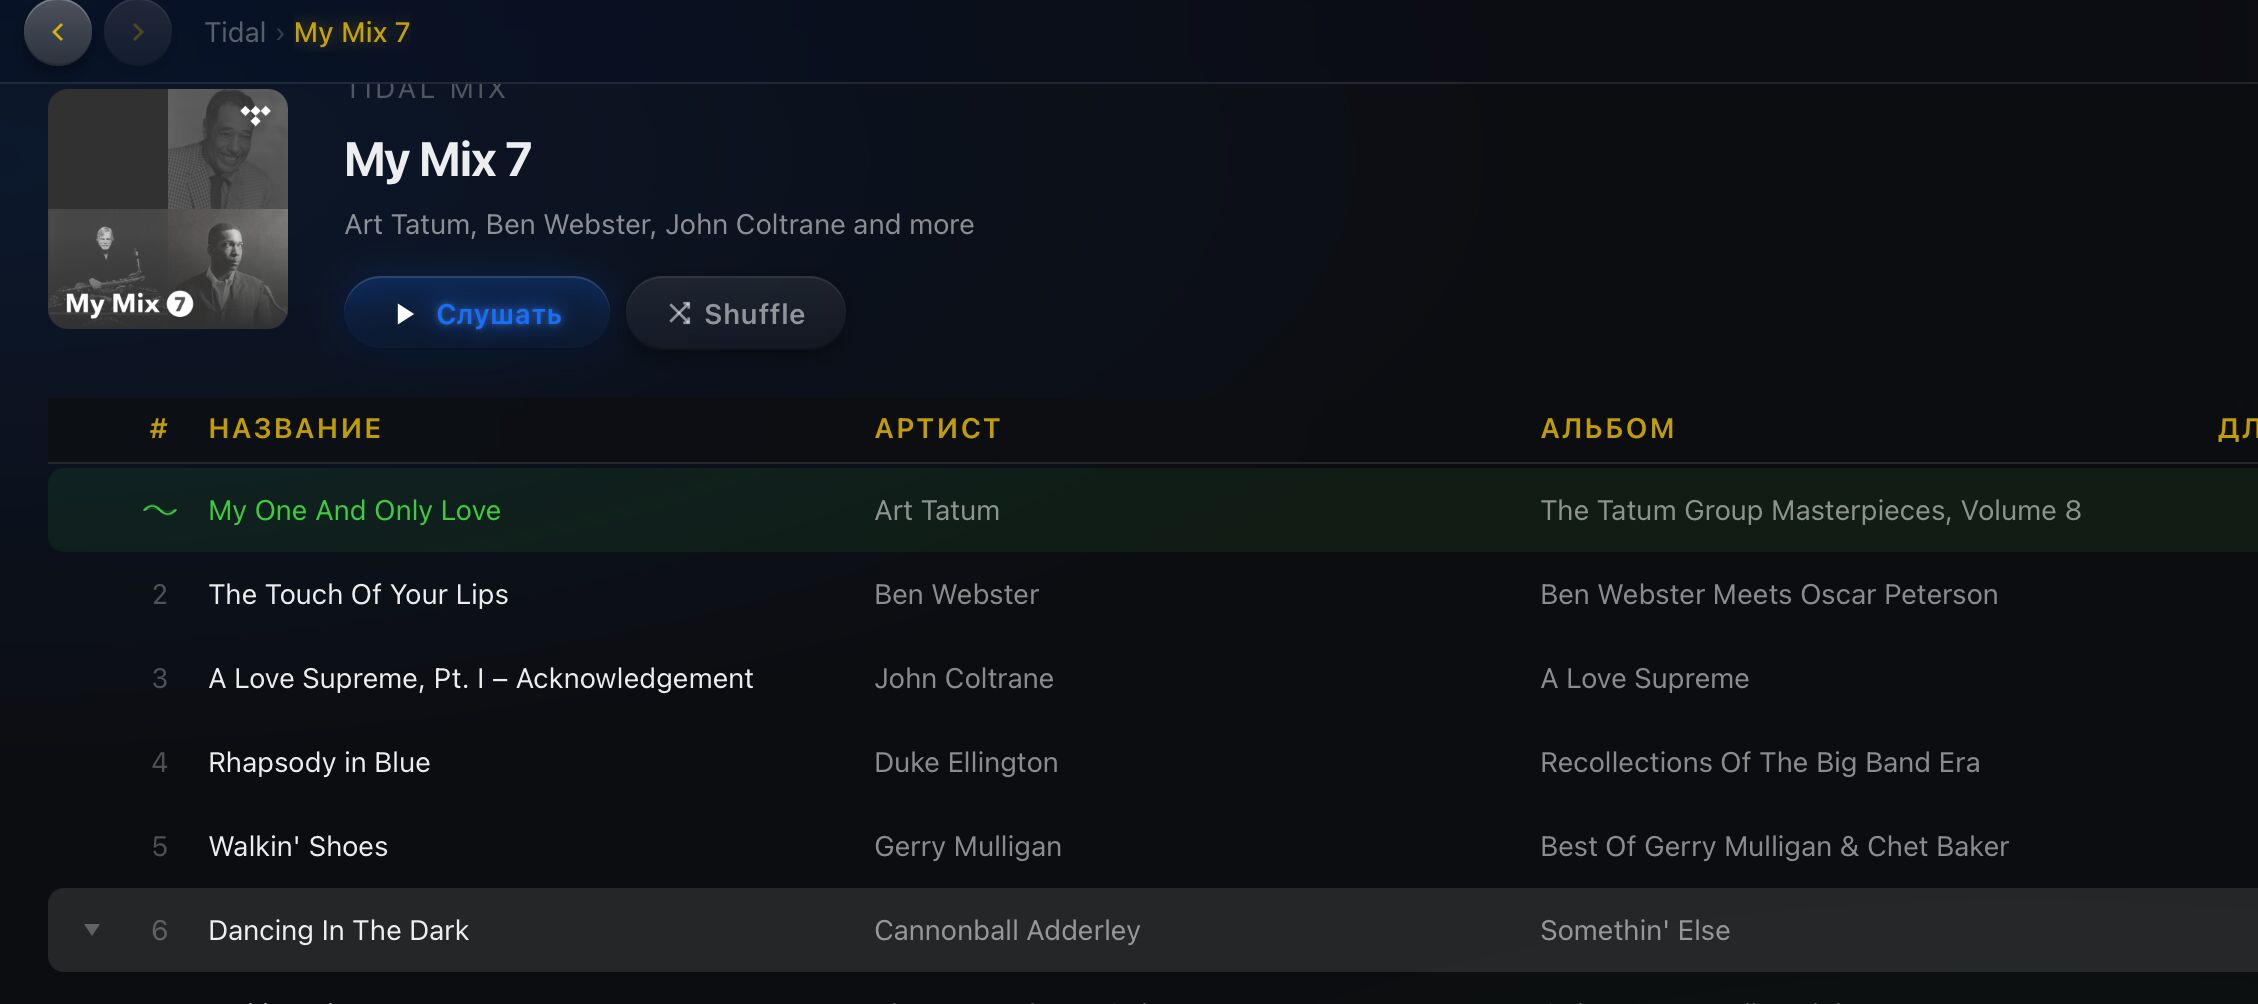2258x1004 pixels.
Task: Click the forward navigation arrow
Action: click(x=138, y=33)
